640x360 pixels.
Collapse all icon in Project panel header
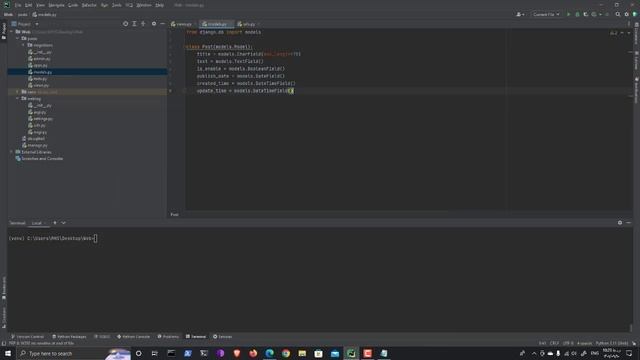(143, 24)
